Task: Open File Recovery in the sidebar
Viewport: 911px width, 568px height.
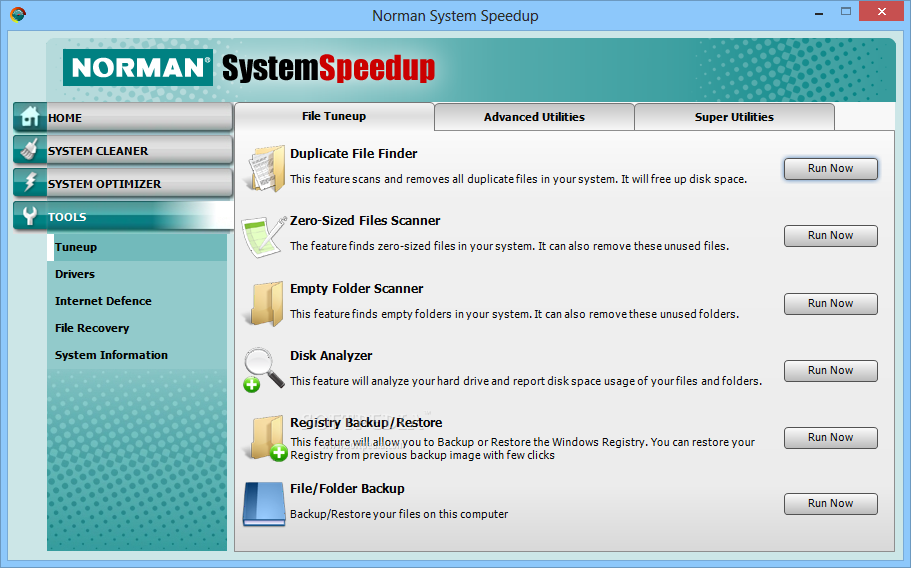Action: point(137,328)
